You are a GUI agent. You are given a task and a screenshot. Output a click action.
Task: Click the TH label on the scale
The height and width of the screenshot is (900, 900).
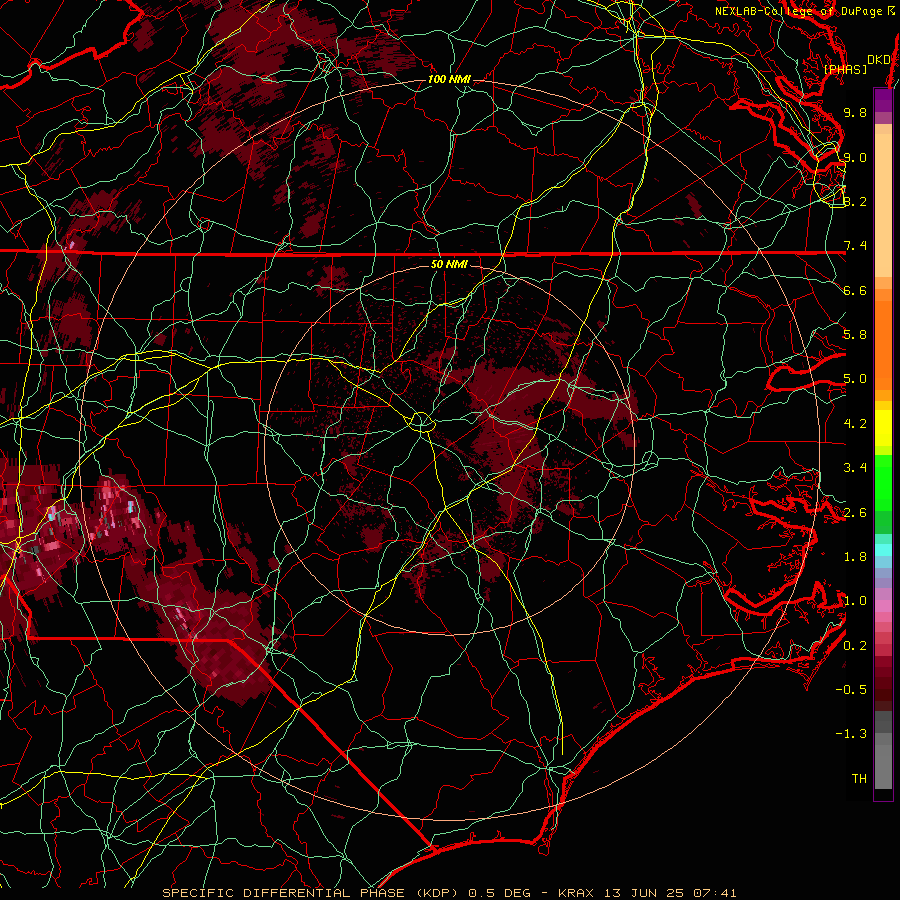(859, 779)
